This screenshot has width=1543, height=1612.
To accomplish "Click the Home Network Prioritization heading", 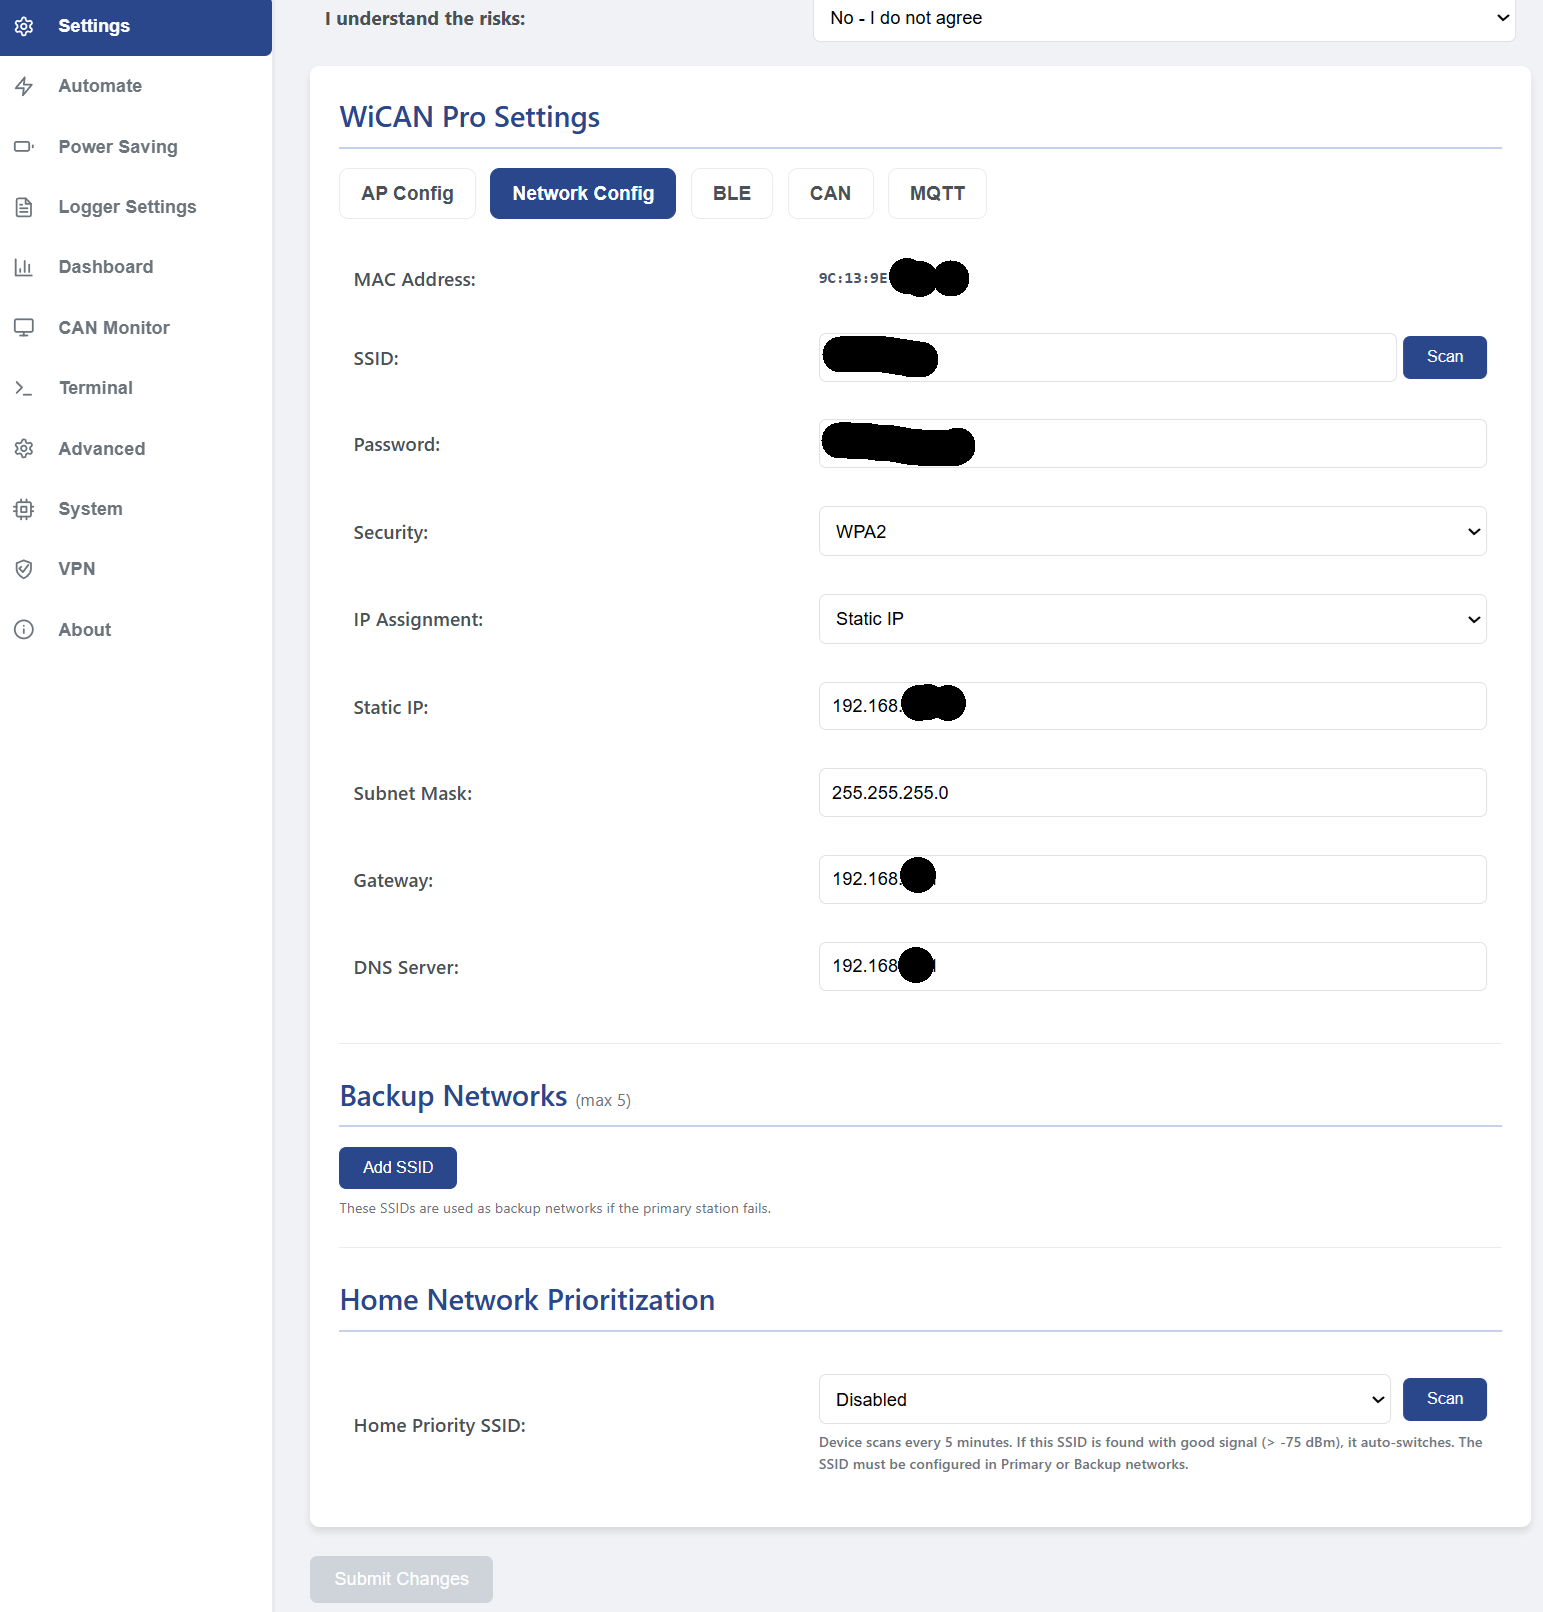I will click(x=527, y=1300).
